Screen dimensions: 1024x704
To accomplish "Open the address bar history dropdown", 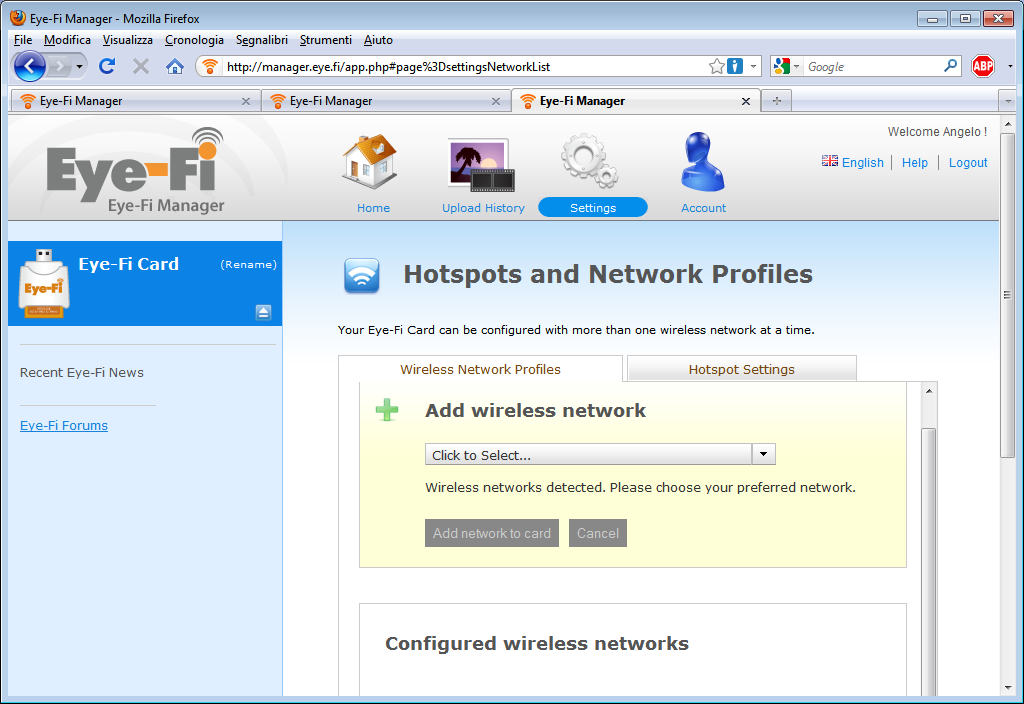I will pos(753,66).
